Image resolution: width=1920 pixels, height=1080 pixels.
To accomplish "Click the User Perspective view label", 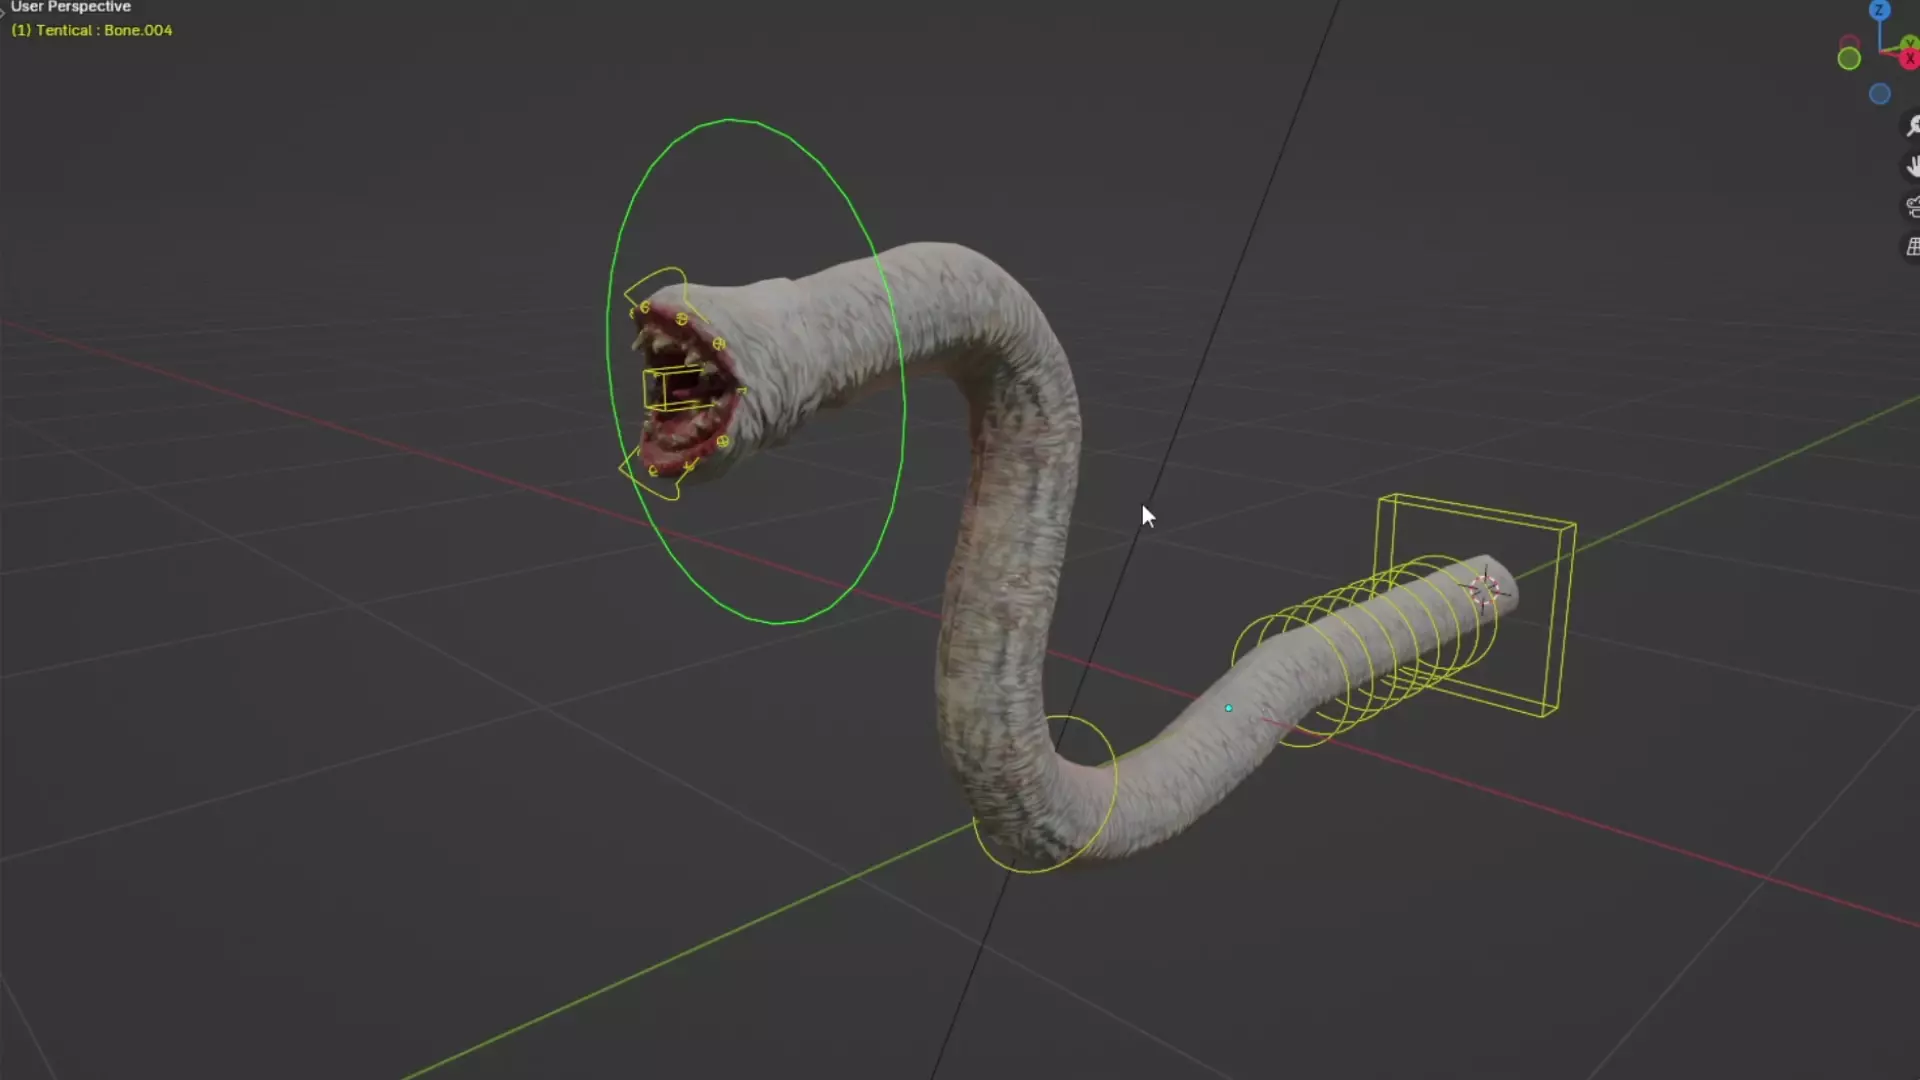I will [x=71, y=7].
